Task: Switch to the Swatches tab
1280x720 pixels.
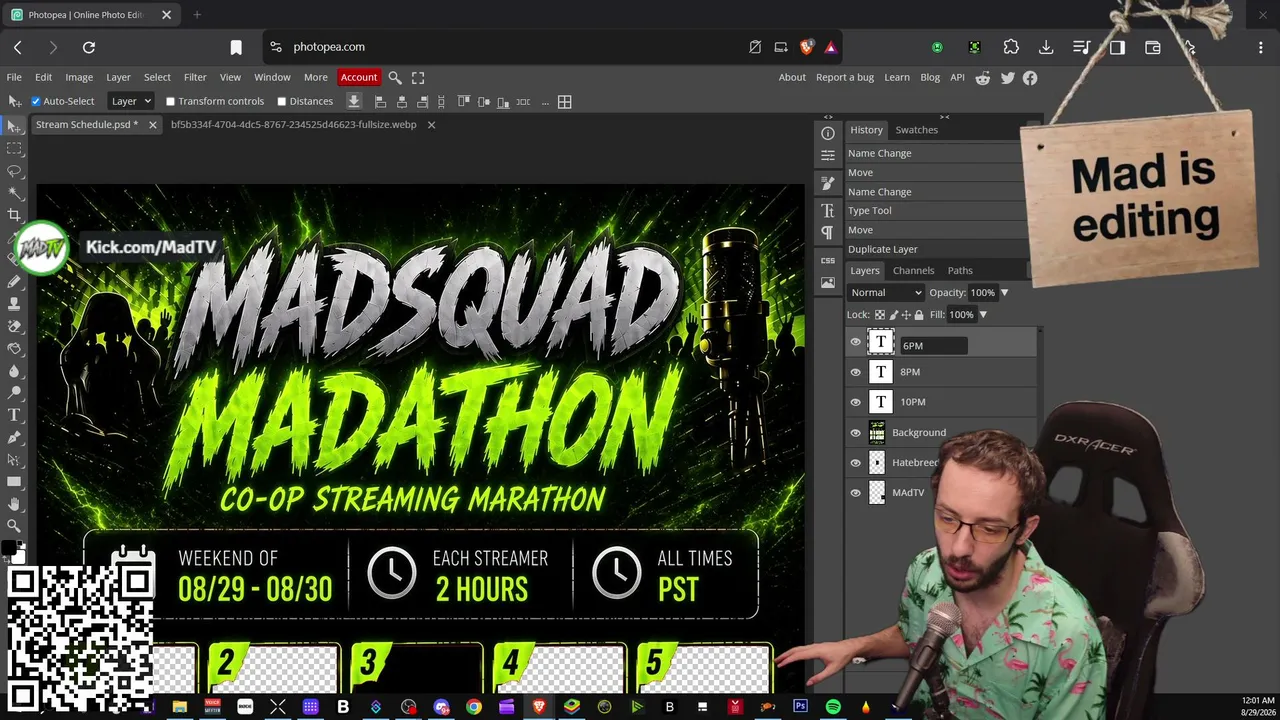Action: coord(916,130)
